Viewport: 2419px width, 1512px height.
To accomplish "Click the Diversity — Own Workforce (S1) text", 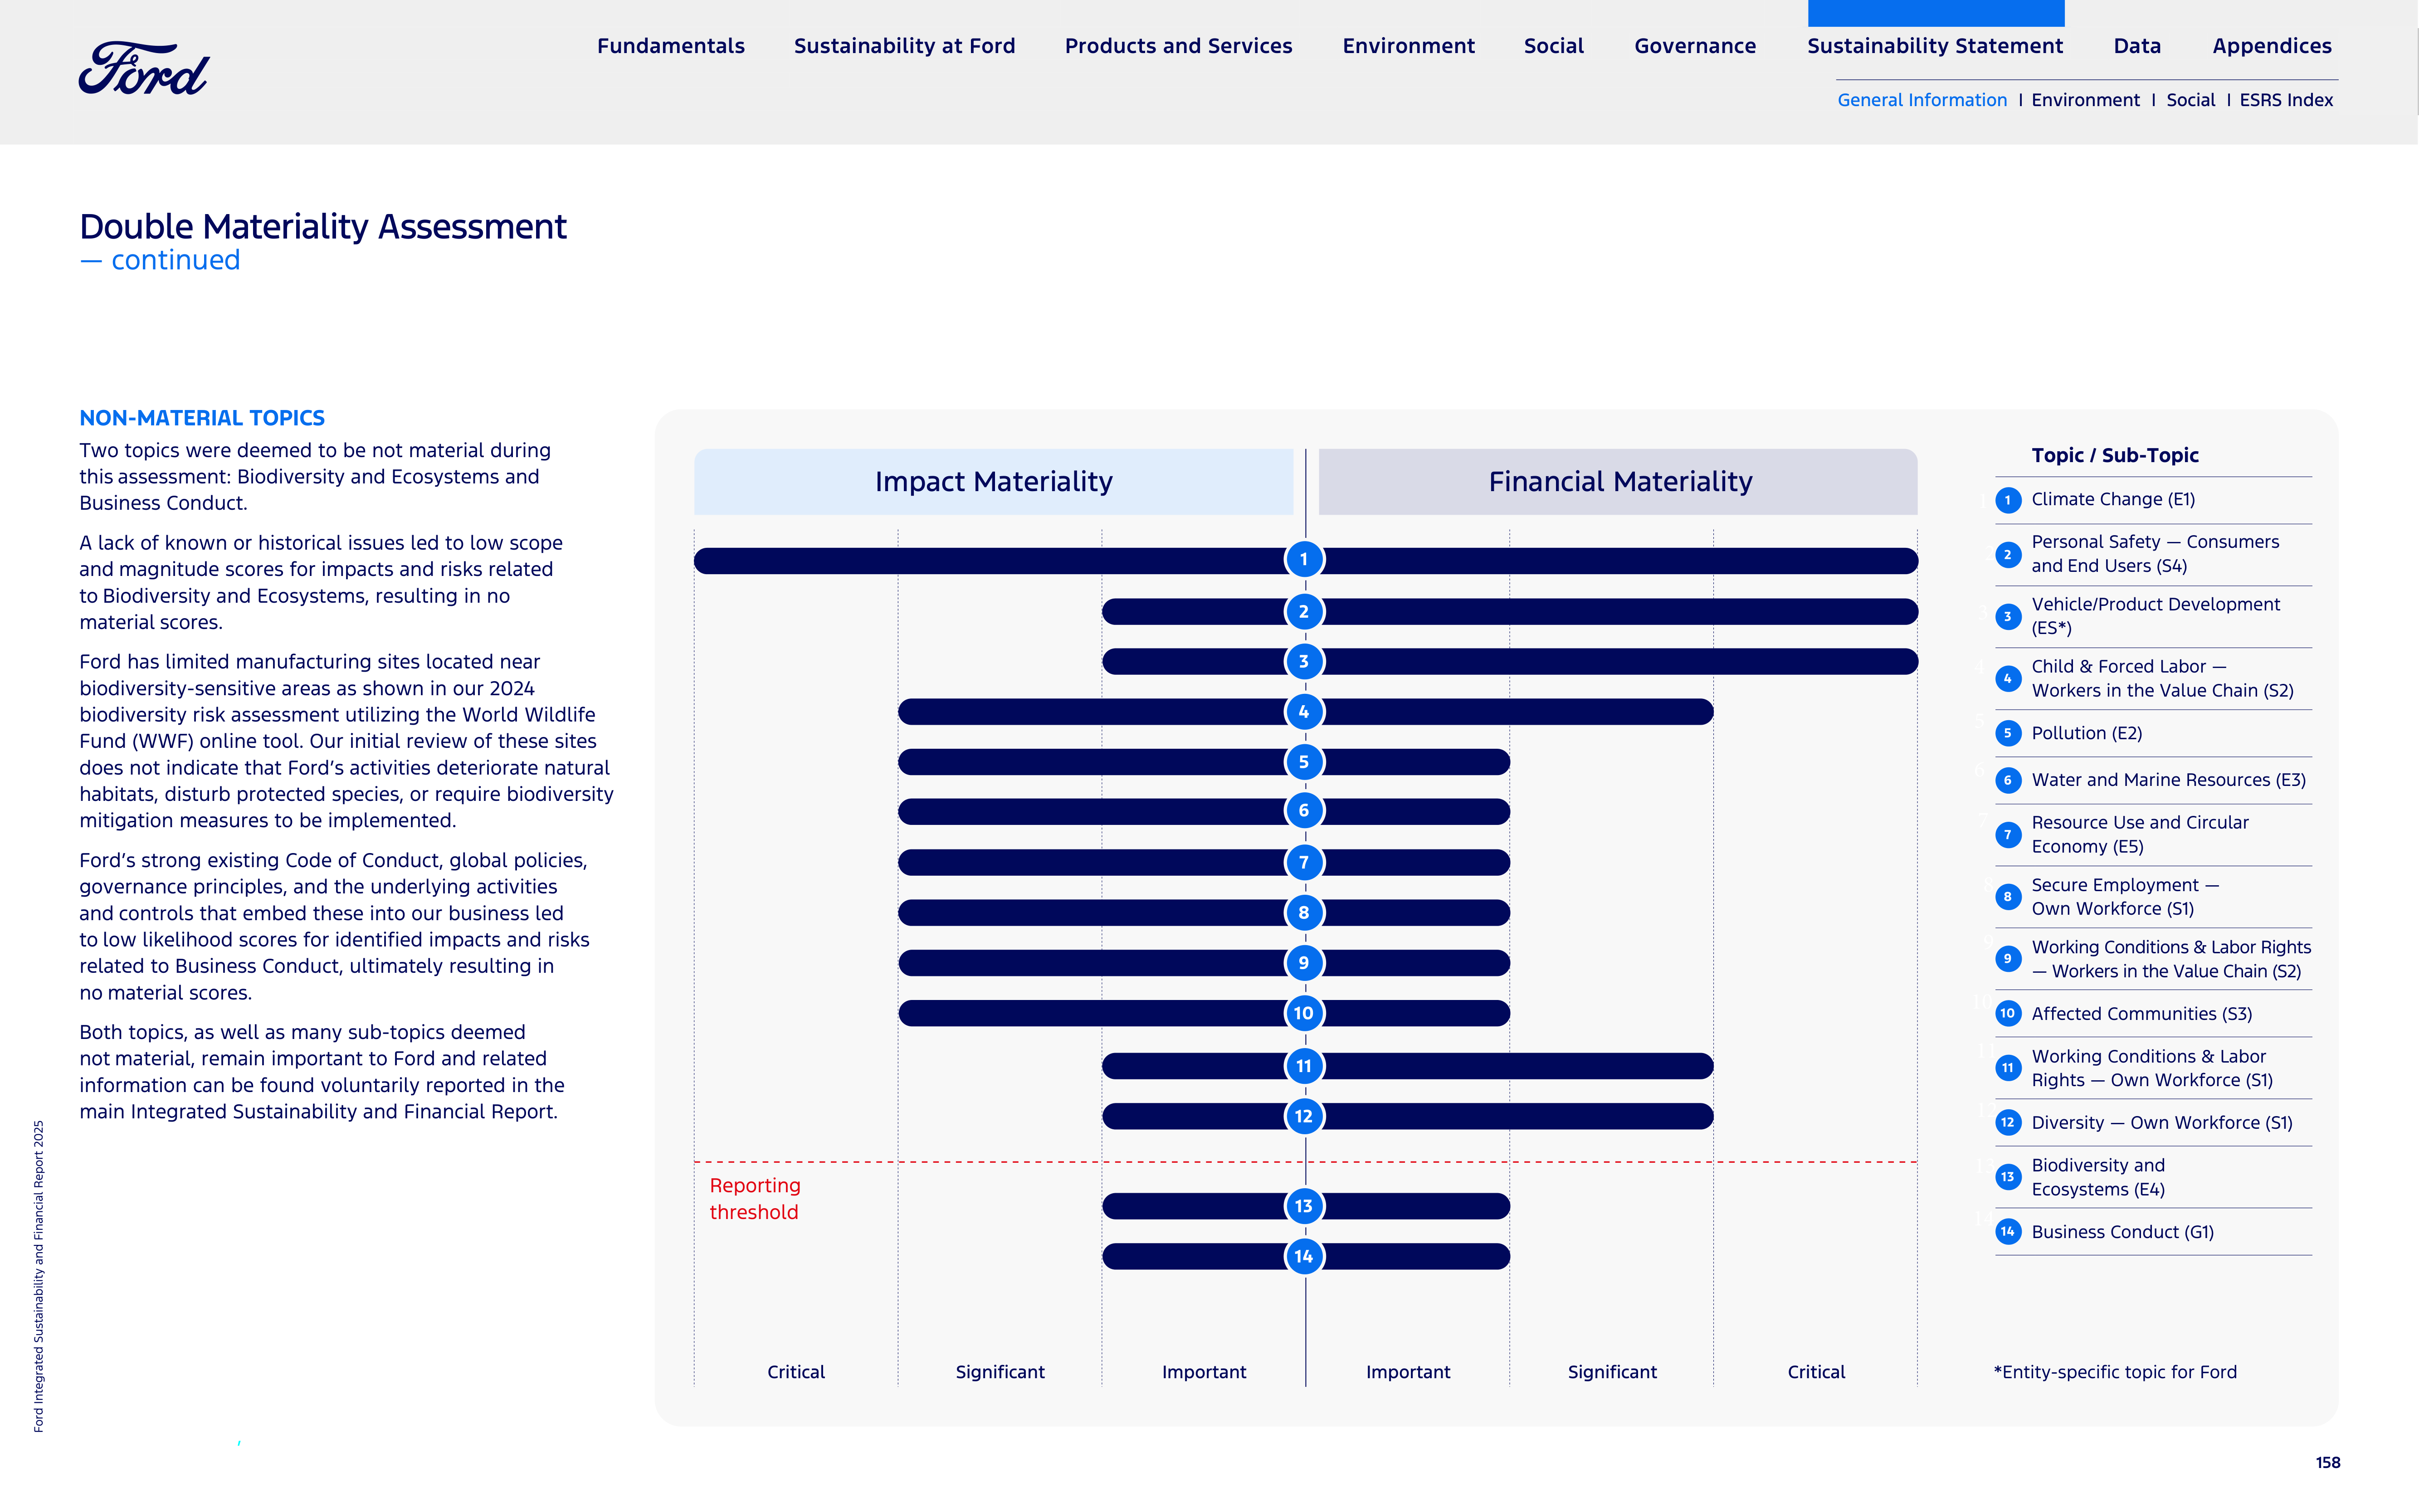I will [x=2162, y=1123].
